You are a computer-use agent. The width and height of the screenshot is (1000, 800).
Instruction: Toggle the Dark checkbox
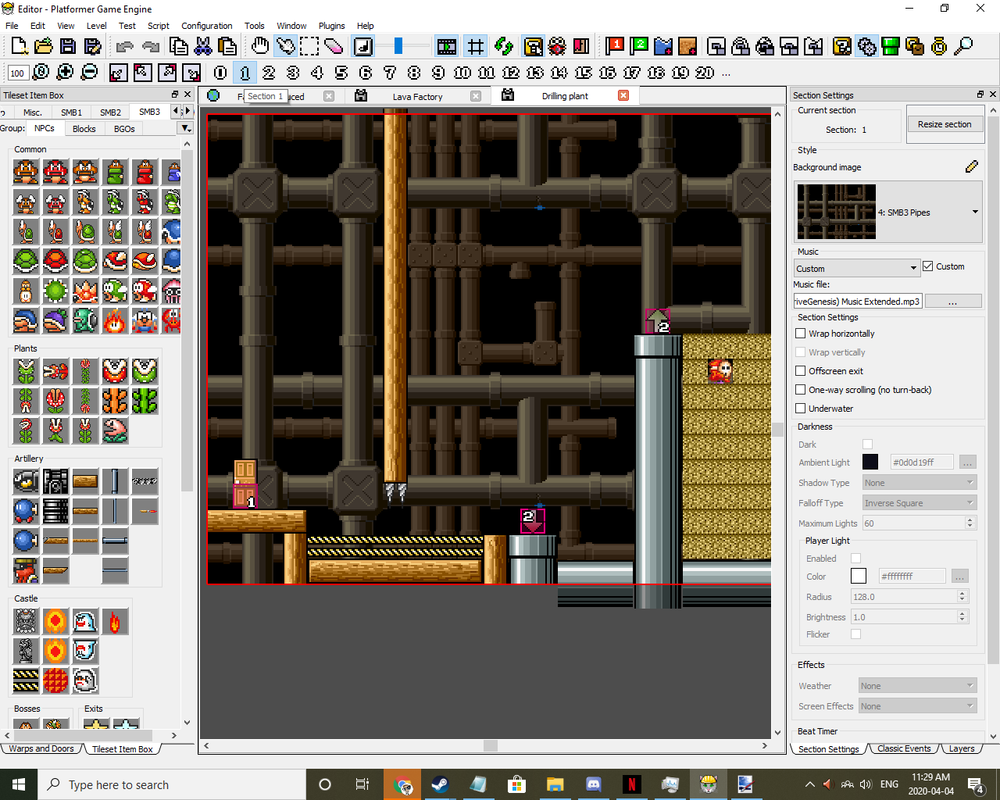pos(867,444)
